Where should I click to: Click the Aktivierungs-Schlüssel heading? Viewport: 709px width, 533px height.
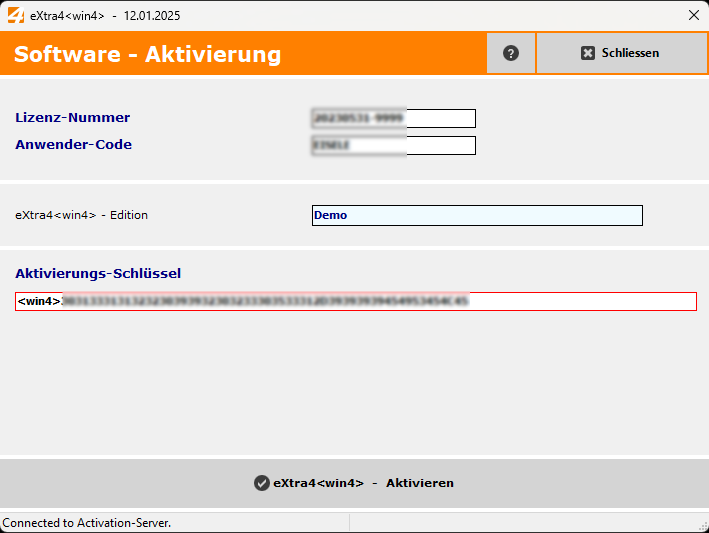point(98,274)
